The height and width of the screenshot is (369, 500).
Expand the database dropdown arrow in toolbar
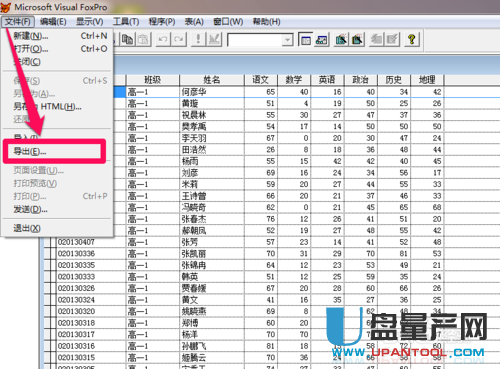click(x=287, y=40)
